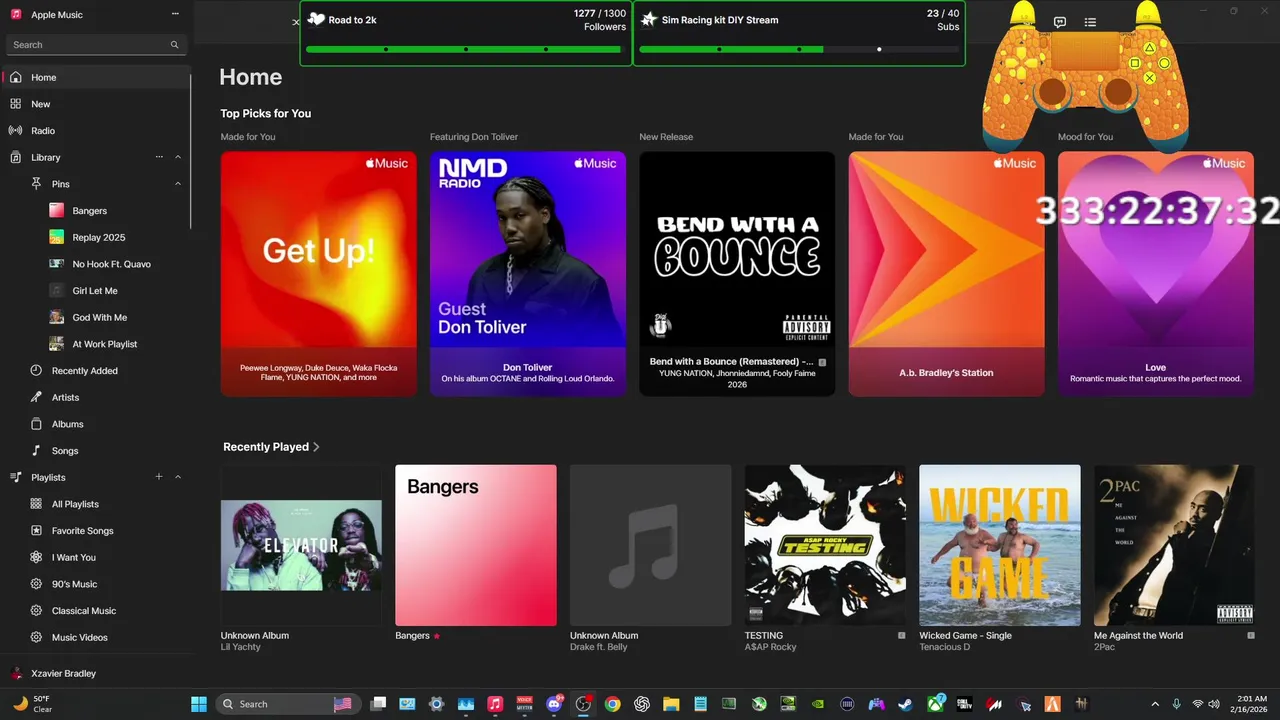This screenshot has width=1280, height=720.
Task: Open Wicked Game single artwork
Action: coord(1000,545)
